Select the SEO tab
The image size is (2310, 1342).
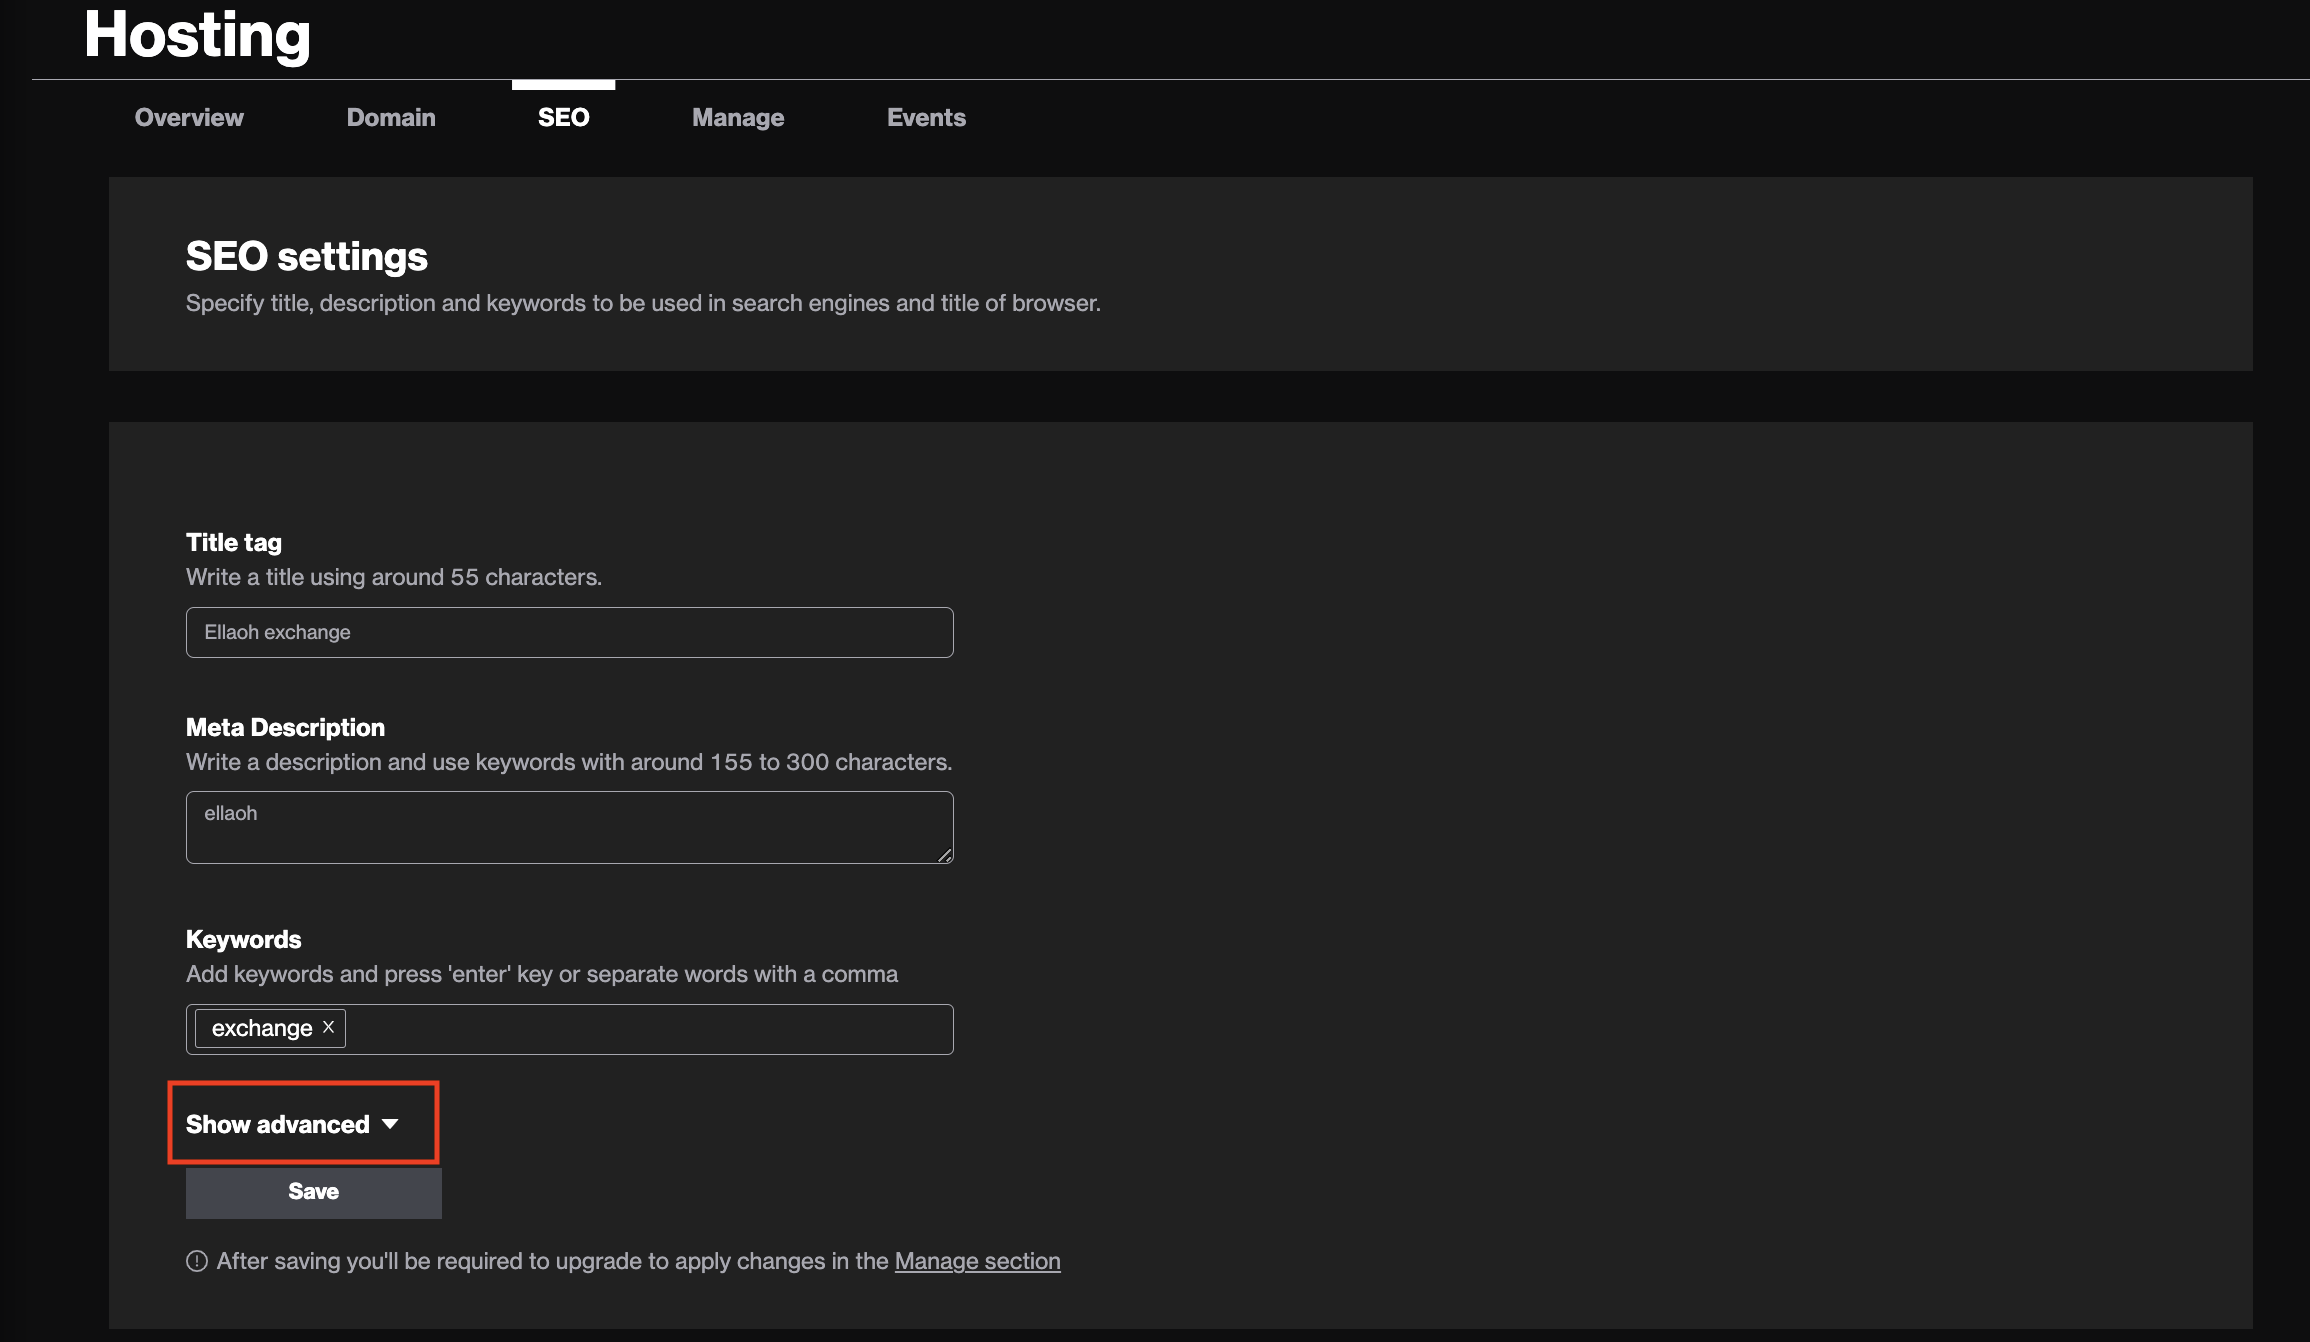(564, 118)
